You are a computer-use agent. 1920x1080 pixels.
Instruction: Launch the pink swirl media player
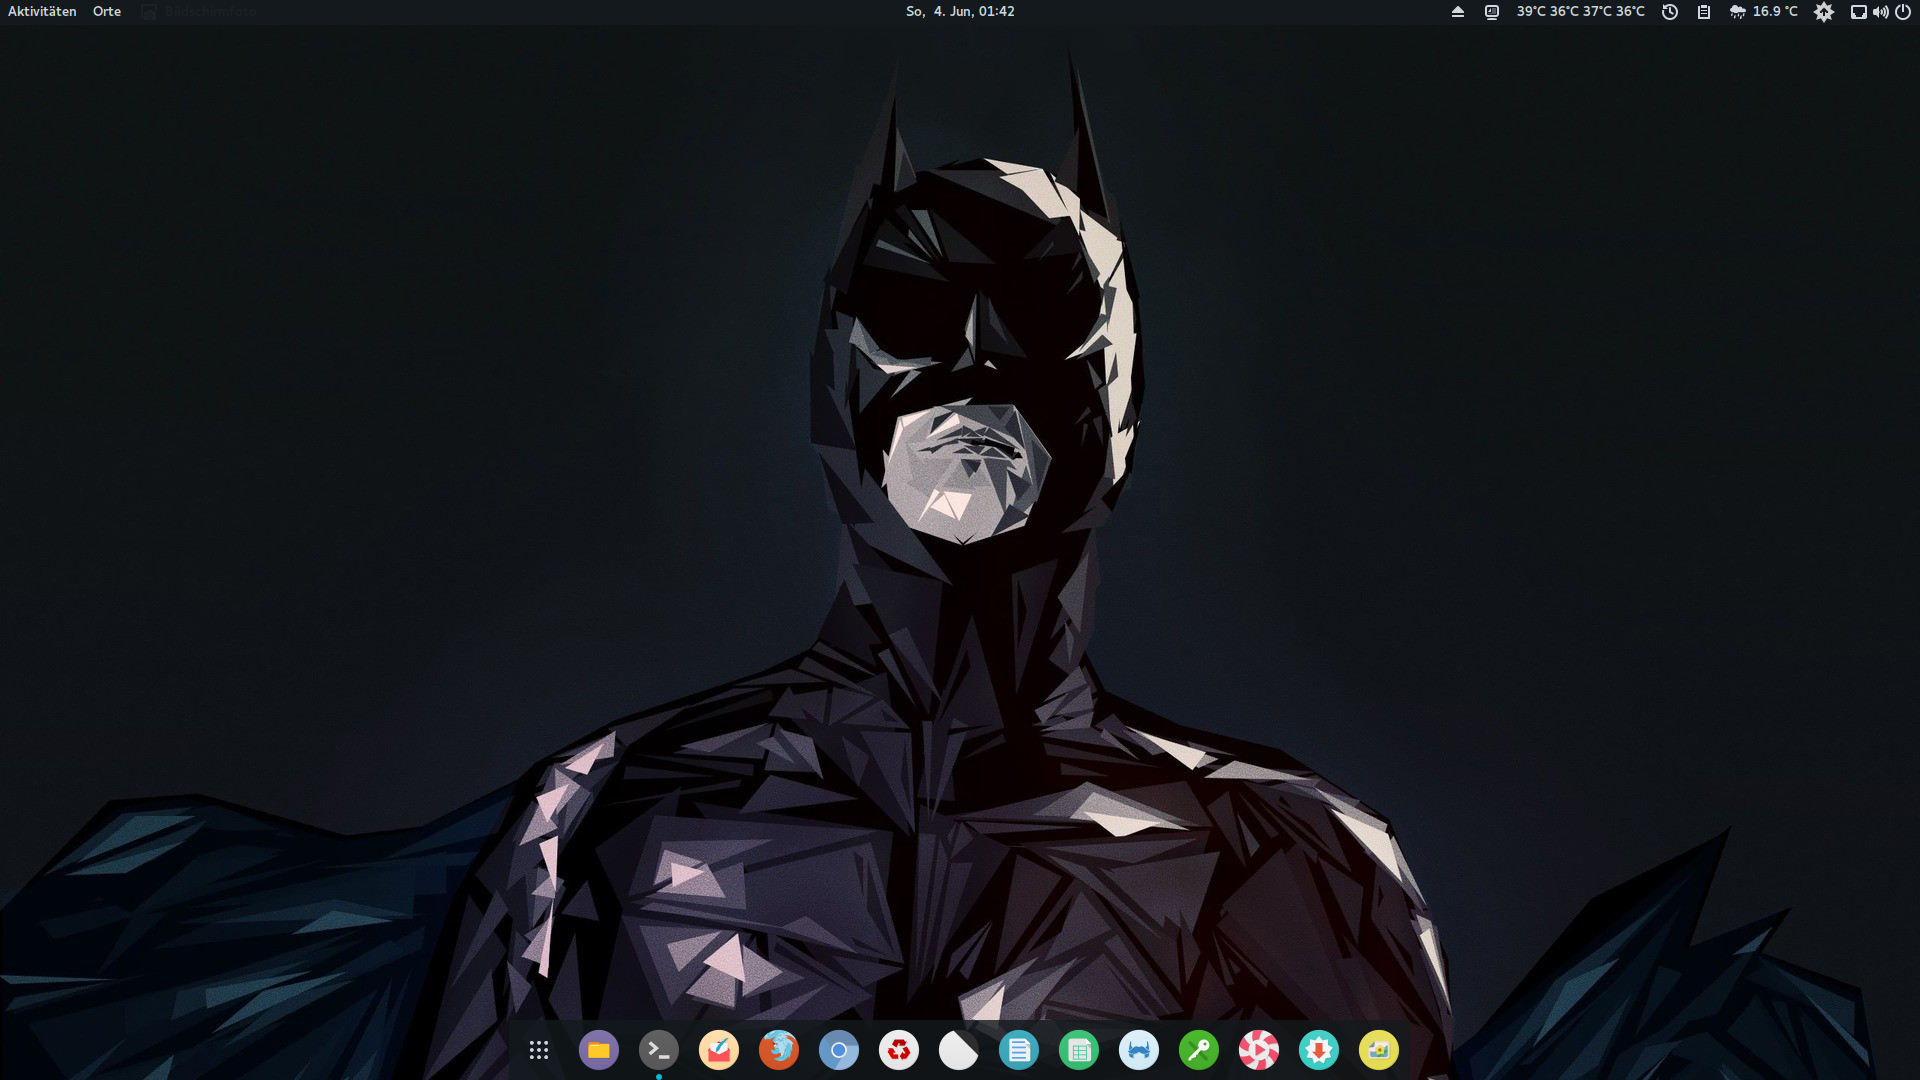point(1258,1050)
